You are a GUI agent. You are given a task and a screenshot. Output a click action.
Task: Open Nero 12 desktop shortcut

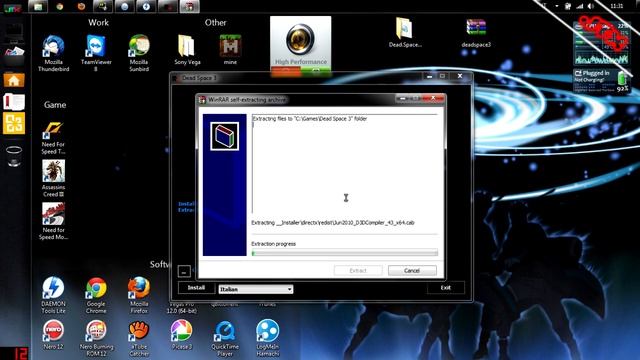[x=53, y=335]
